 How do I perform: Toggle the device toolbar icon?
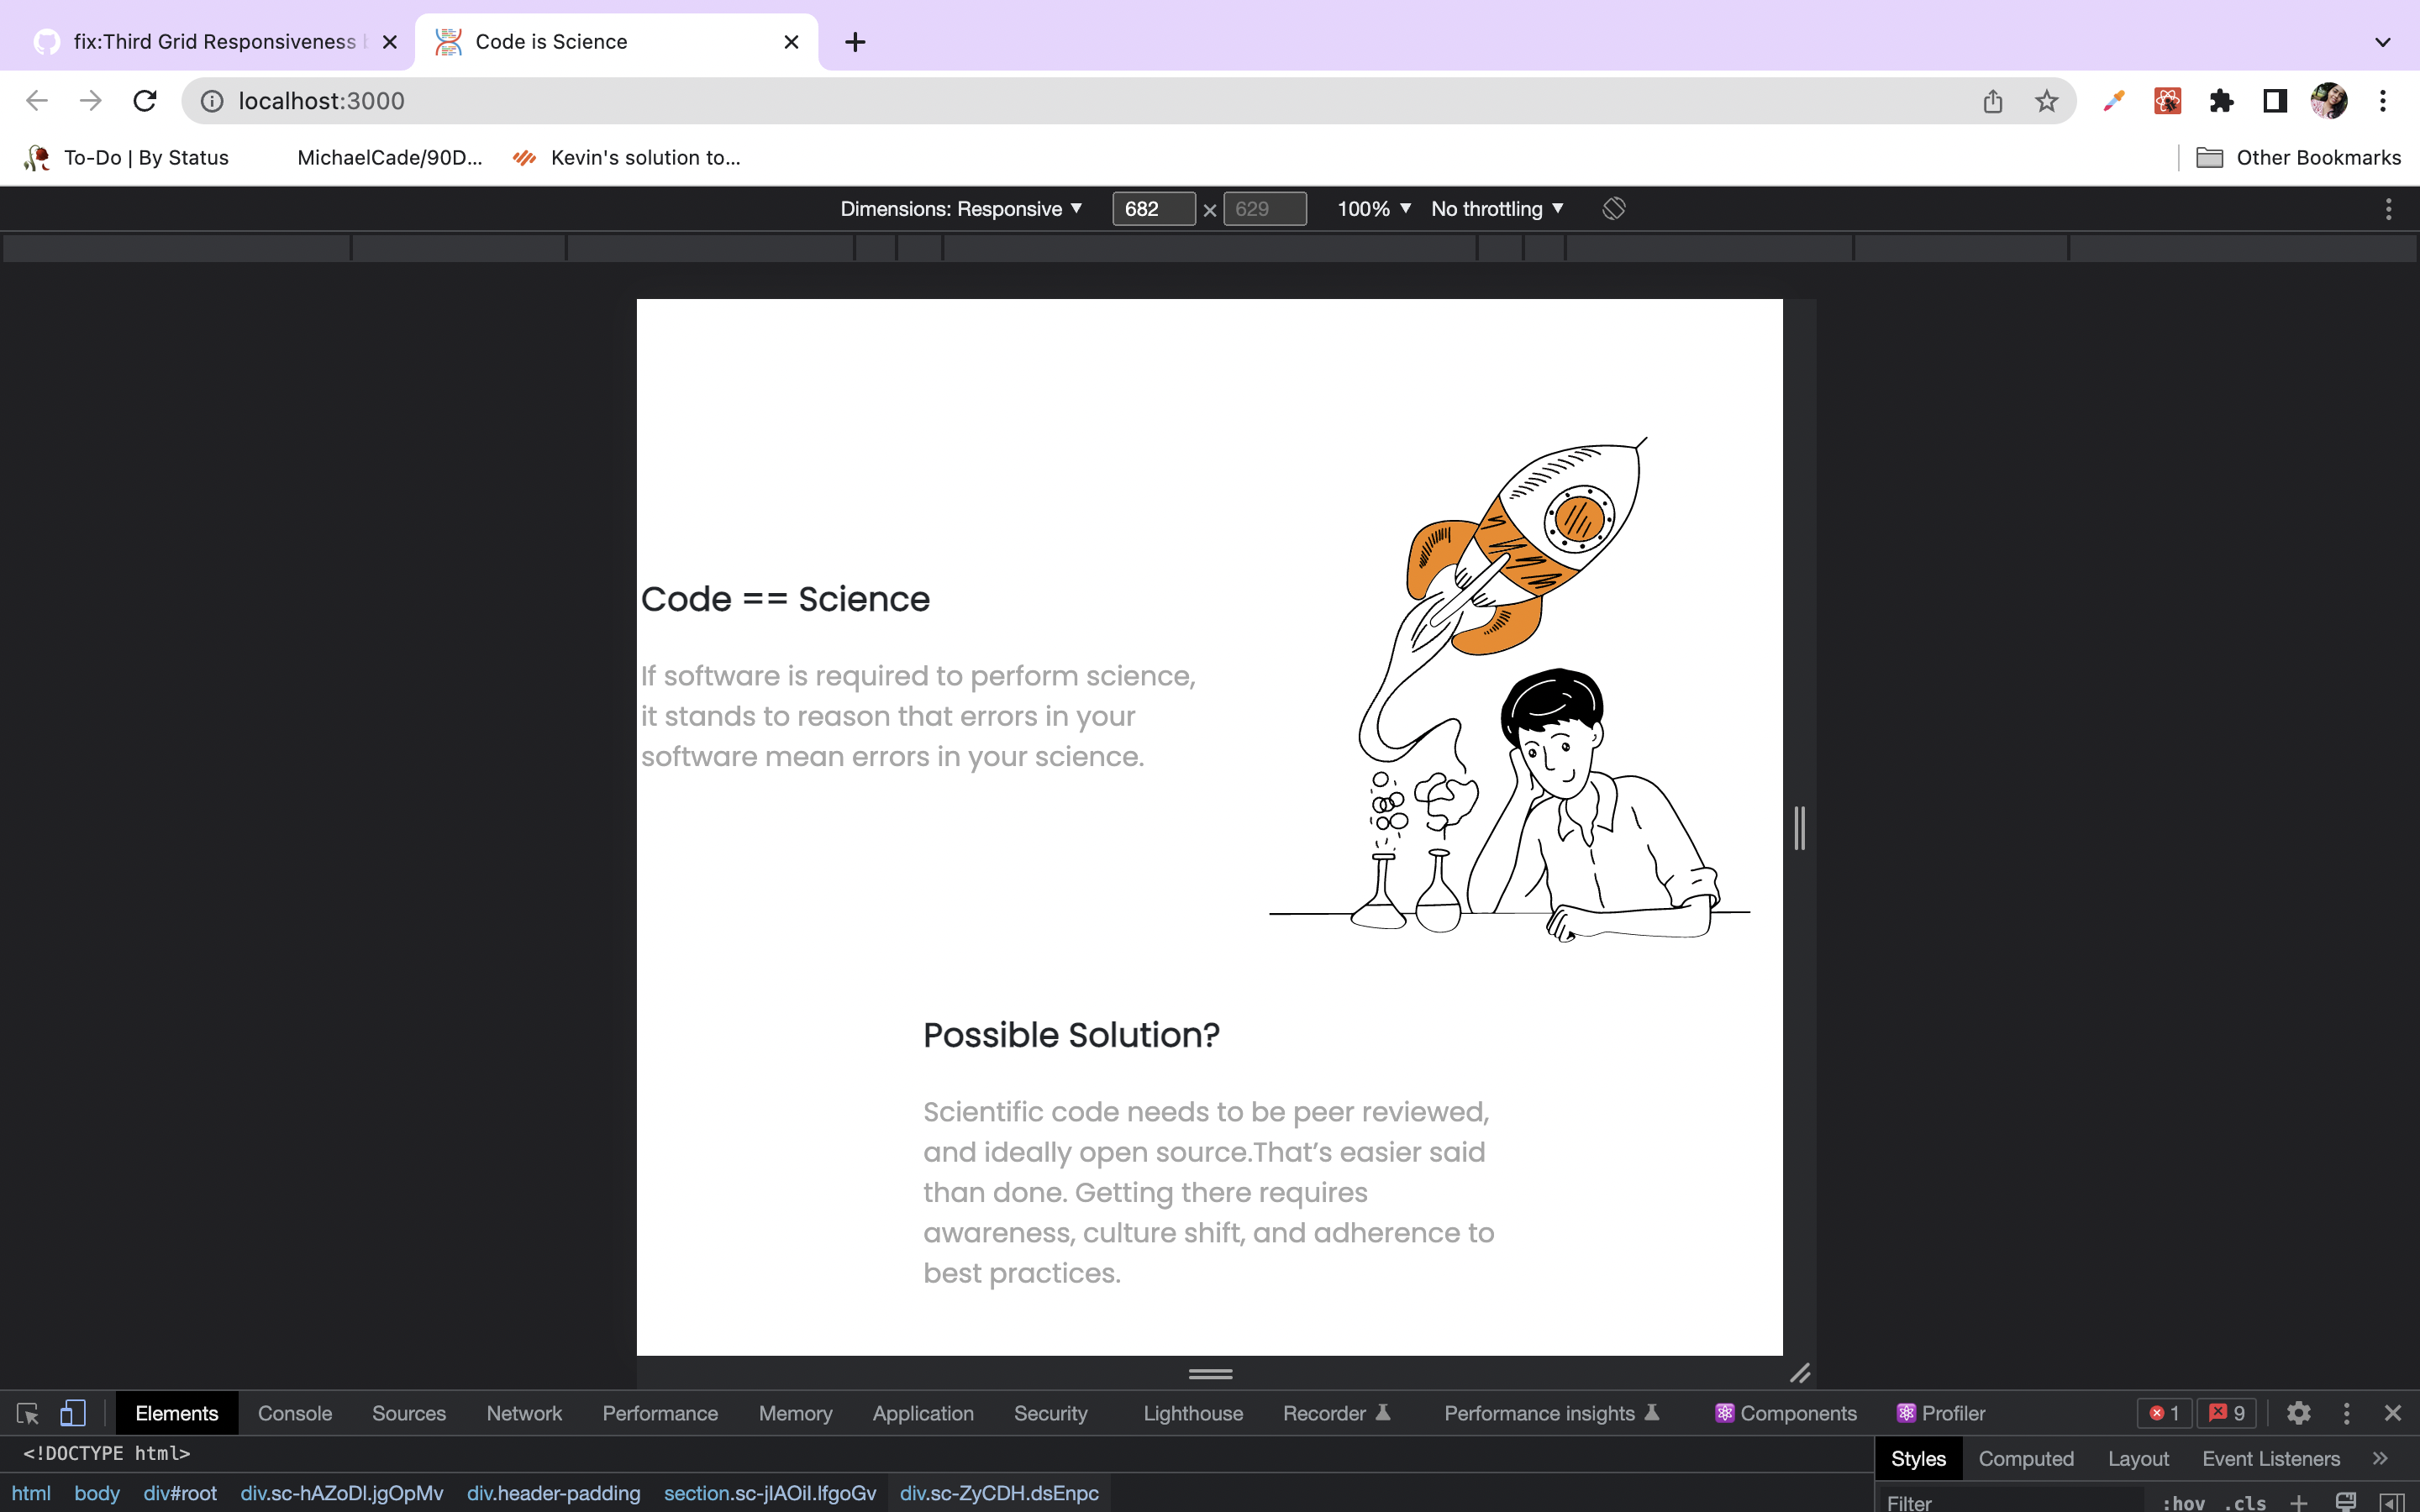pyautogui.click(x=73, y=1412)
